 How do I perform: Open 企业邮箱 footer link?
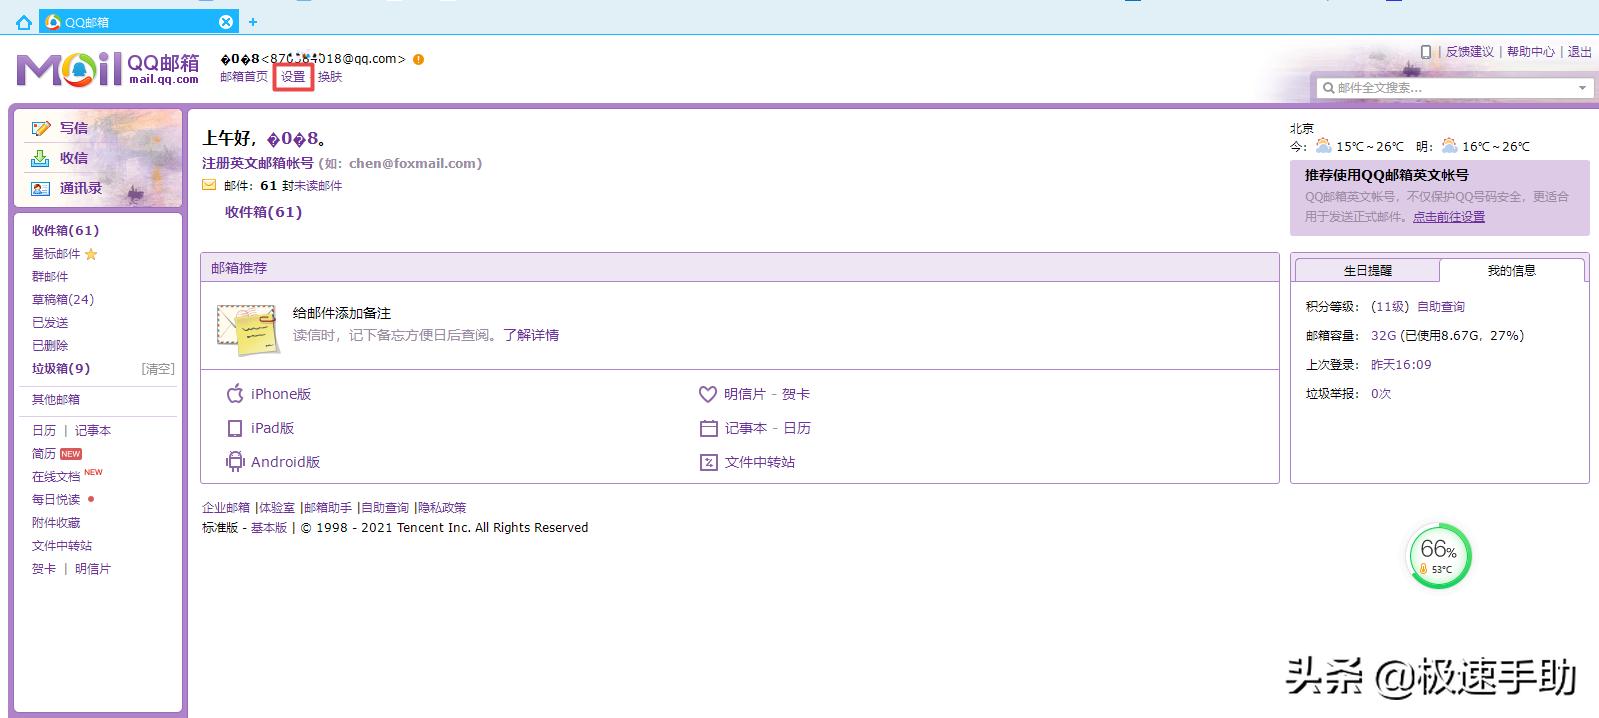[226, 508]
